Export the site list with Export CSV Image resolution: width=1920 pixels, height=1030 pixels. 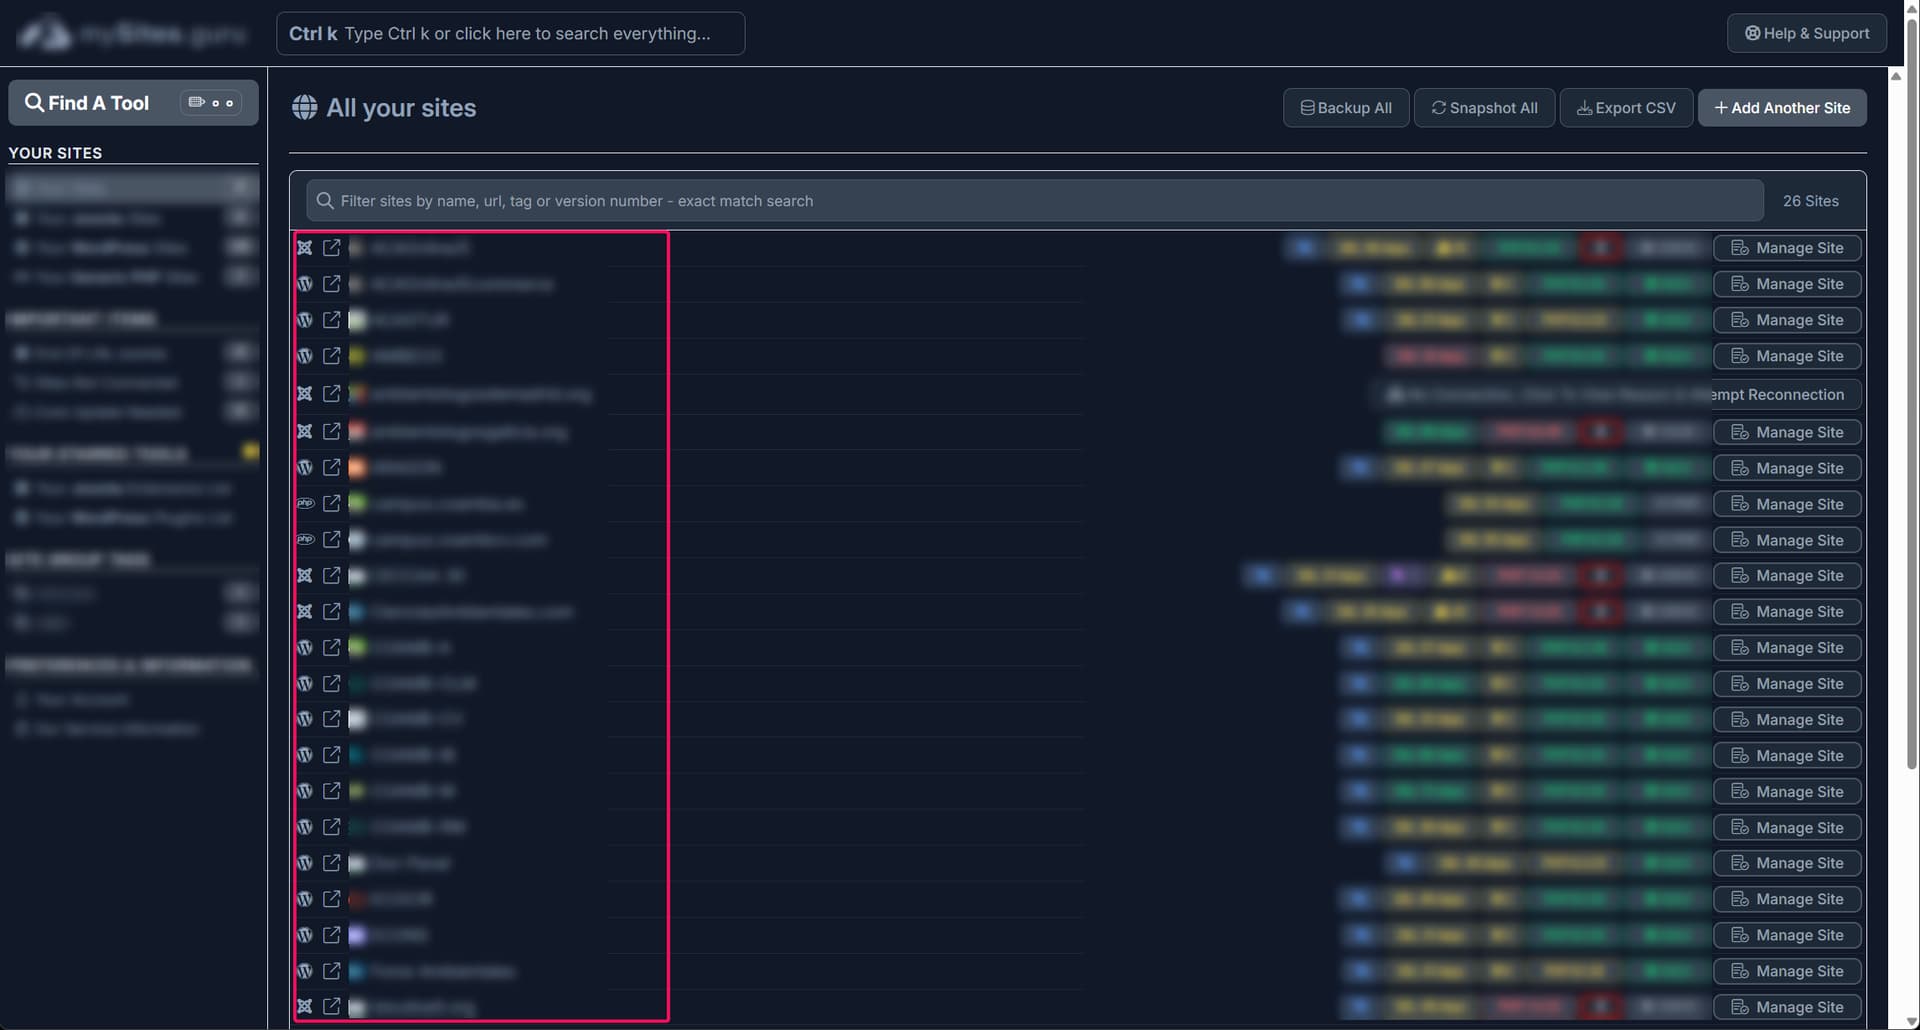(x=1625, y=108)
